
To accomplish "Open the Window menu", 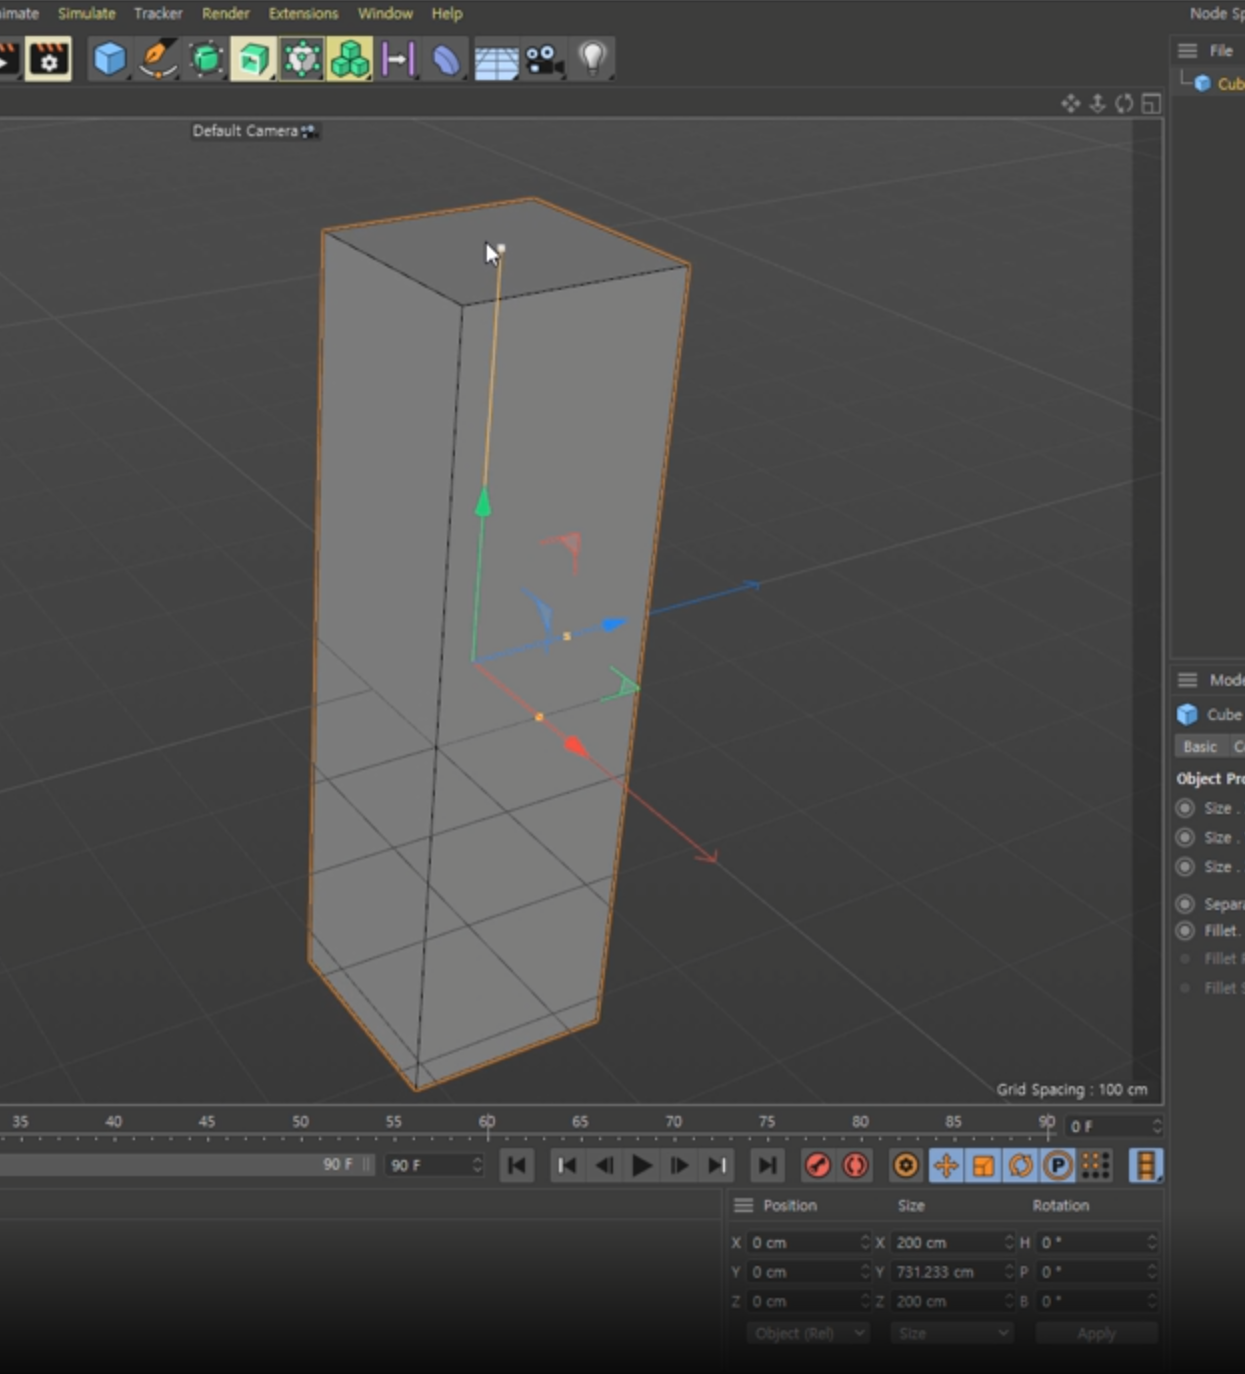I will coord(385,14).
